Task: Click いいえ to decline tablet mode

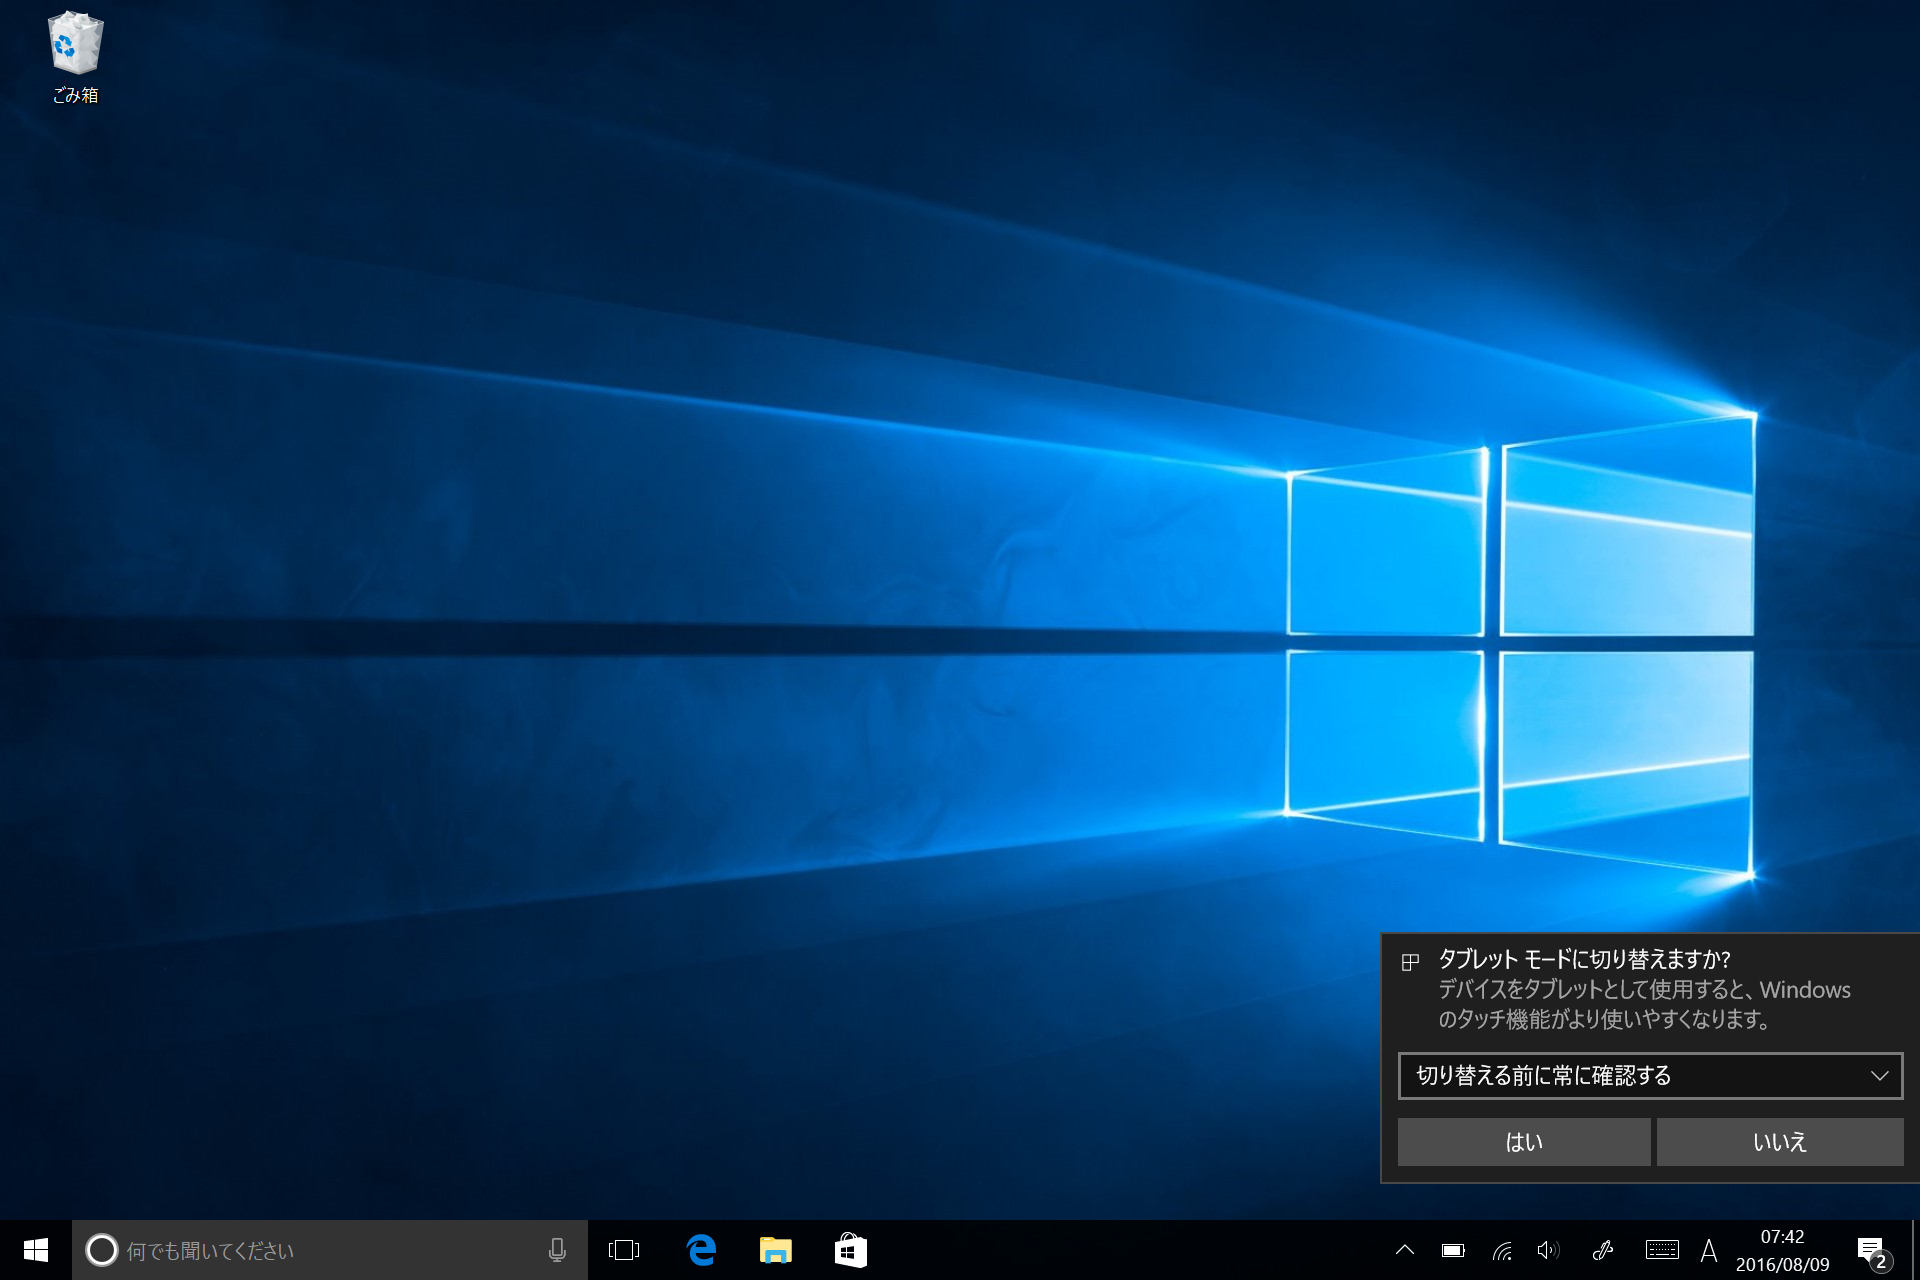Action: (1779, 1142)
